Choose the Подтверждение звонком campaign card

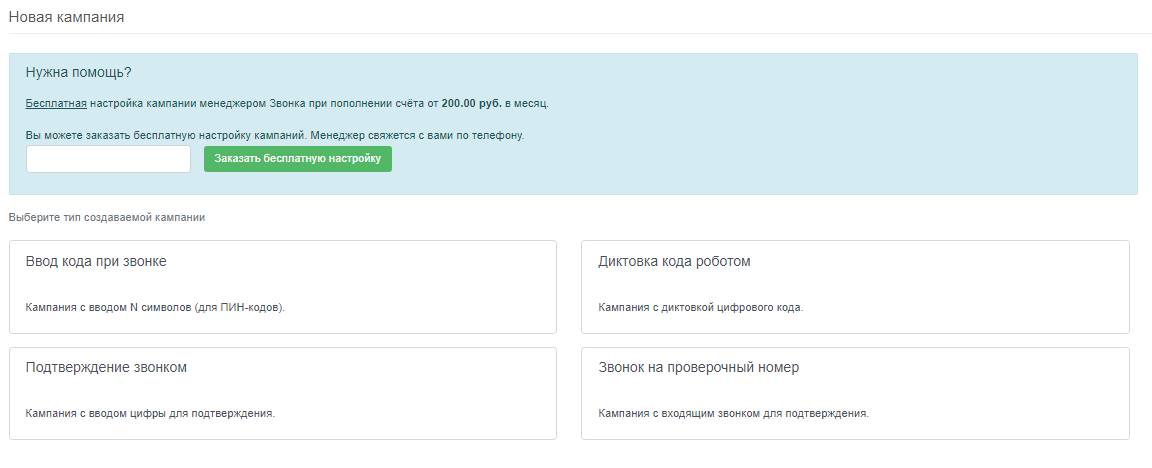click(283, 394)
